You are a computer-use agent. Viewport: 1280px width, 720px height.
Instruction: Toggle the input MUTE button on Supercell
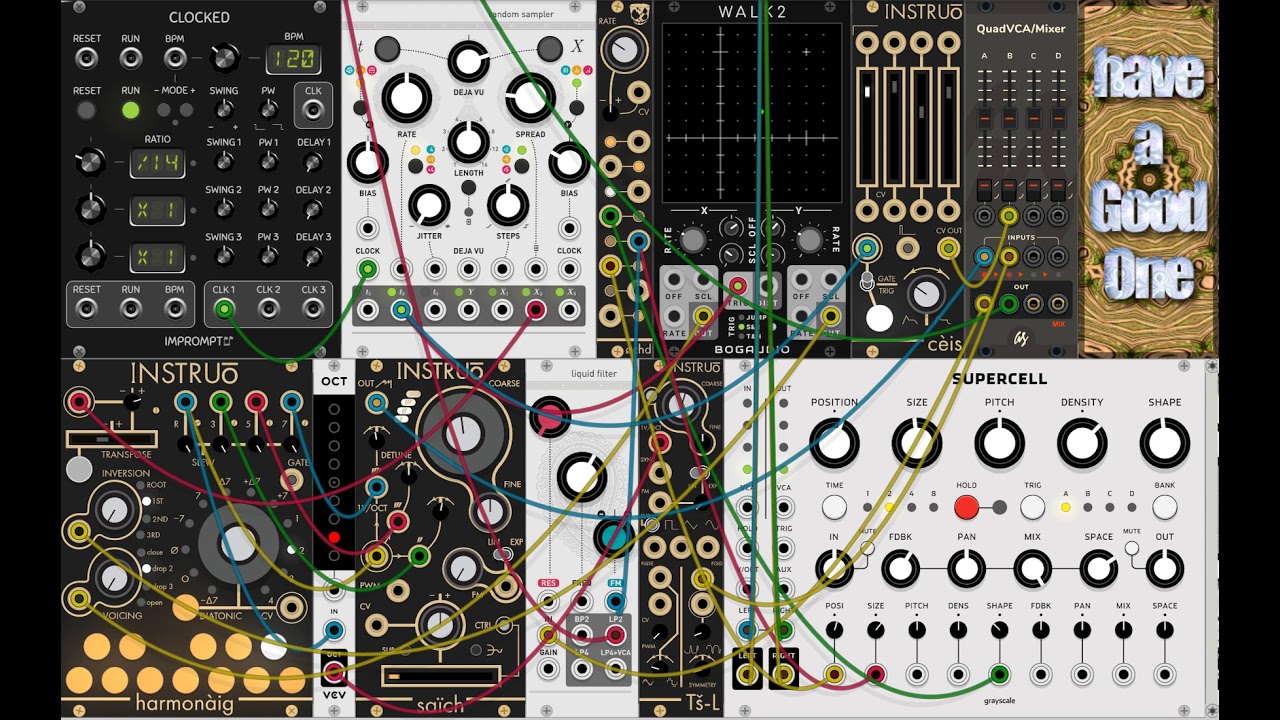coord(867,548)
